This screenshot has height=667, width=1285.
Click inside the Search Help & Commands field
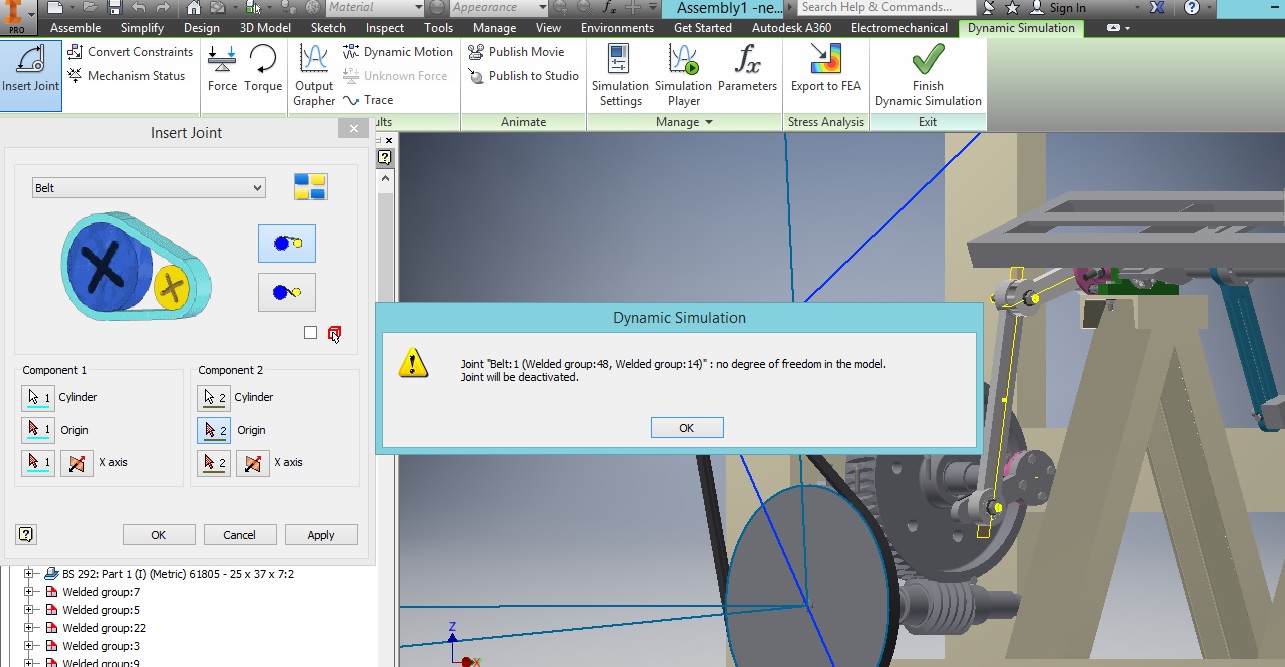click(x=880, y=7)
